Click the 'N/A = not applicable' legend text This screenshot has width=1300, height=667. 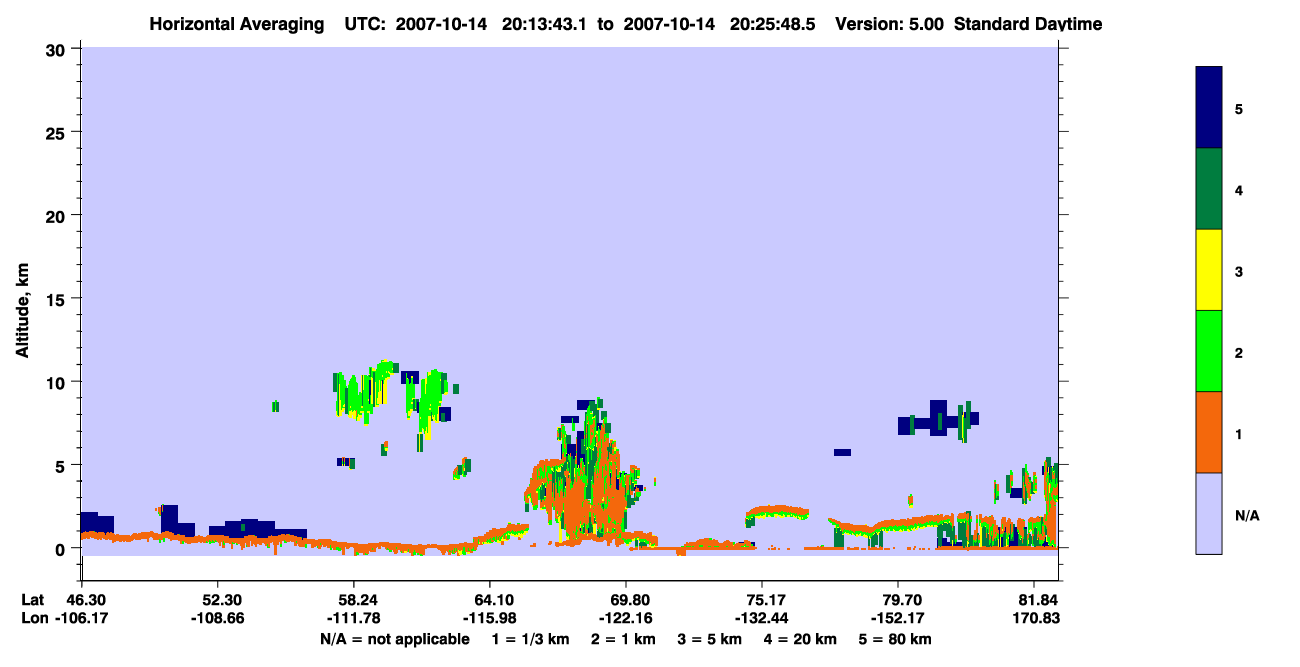(x=394, y=639)
